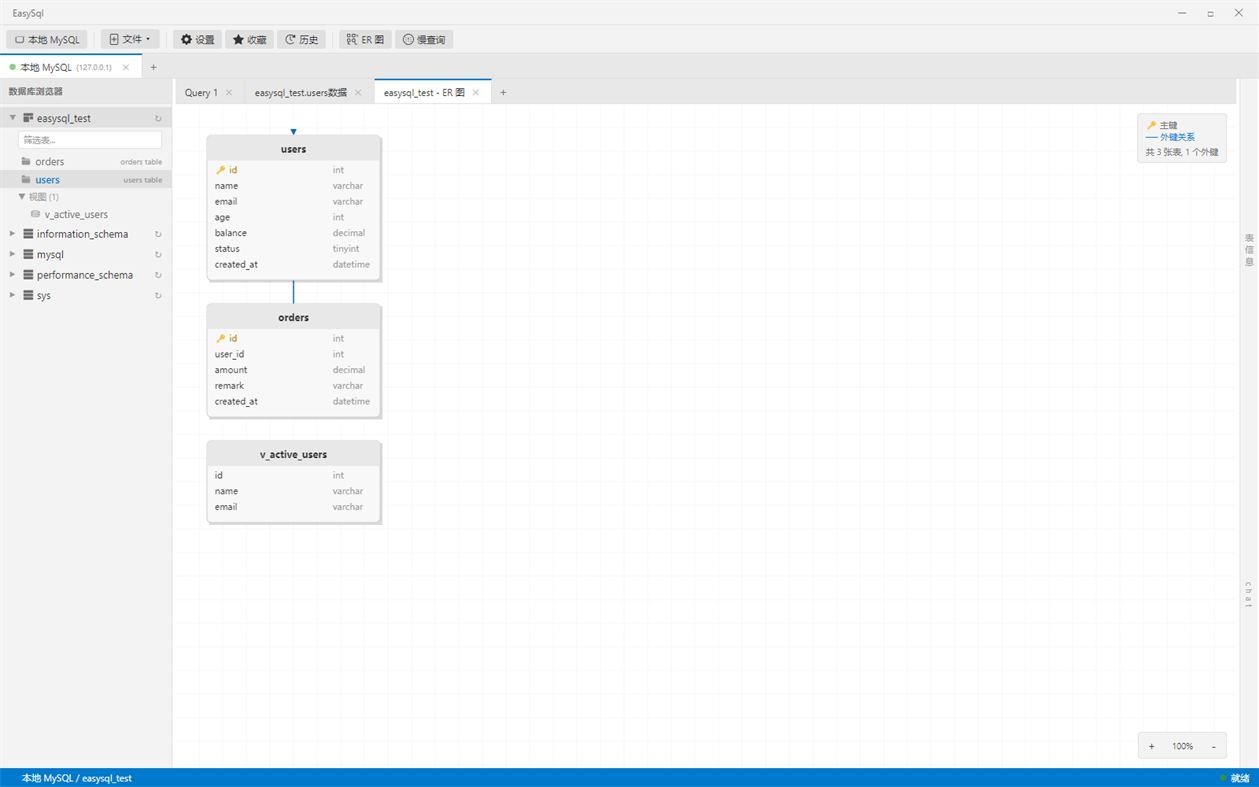Image resolution: width=1259 pixels, height=787 pixels.
Task: Open the 文件 dropdown menu
Action: tap(130, 39)
